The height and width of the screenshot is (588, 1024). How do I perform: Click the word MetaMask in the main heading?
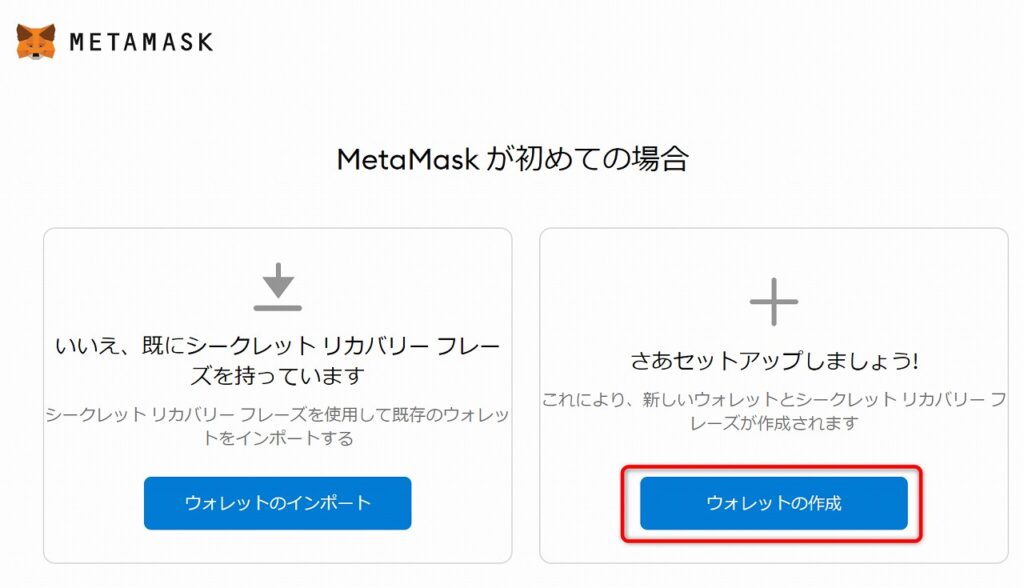pos(408,159)
